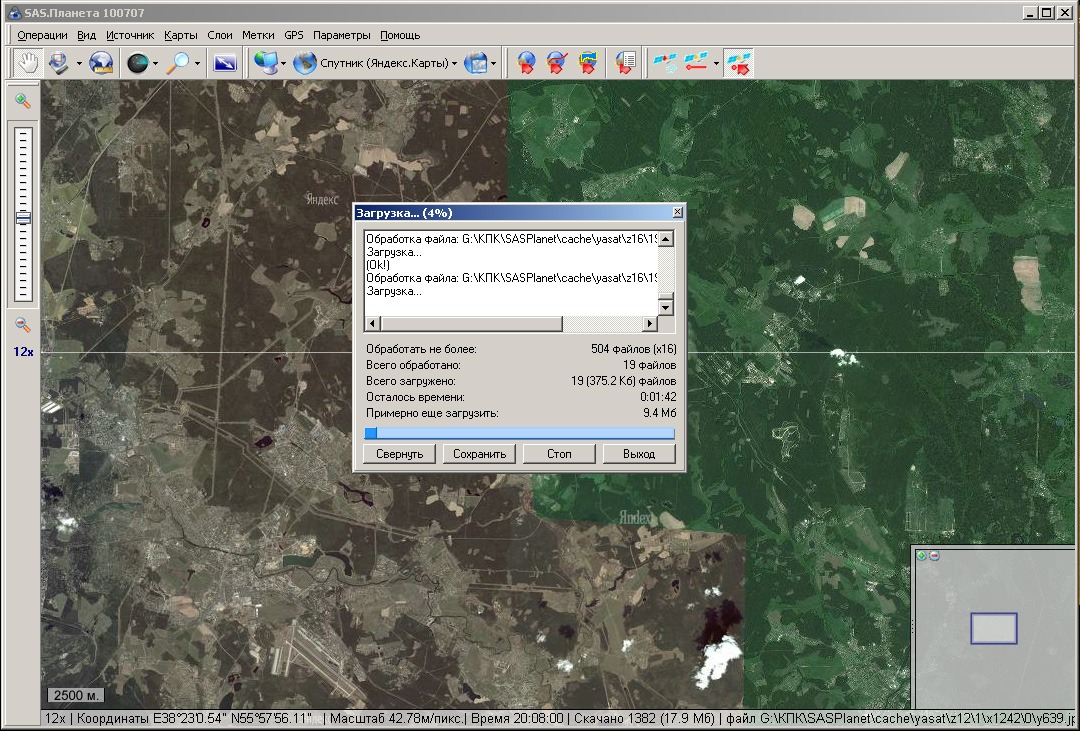Open the Помощь menu
Viewport: 1080px width, 731px height.
(x=400, y=35)
